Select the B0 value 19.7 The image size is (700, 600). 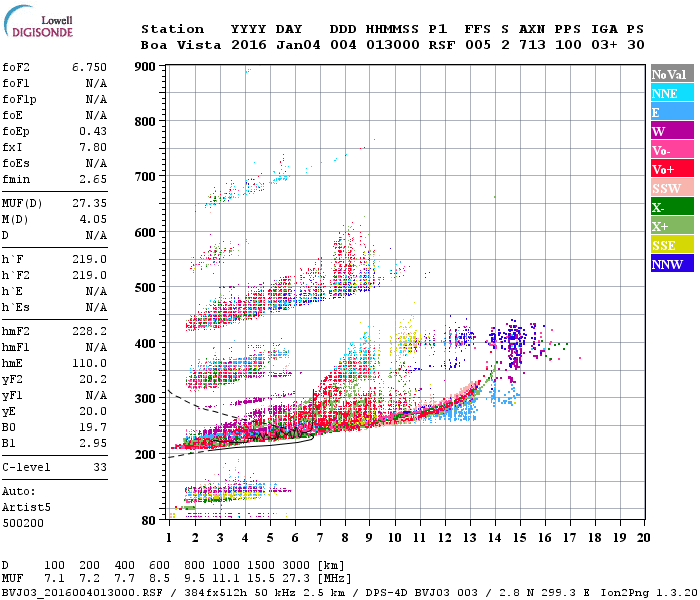click(93, 427)
